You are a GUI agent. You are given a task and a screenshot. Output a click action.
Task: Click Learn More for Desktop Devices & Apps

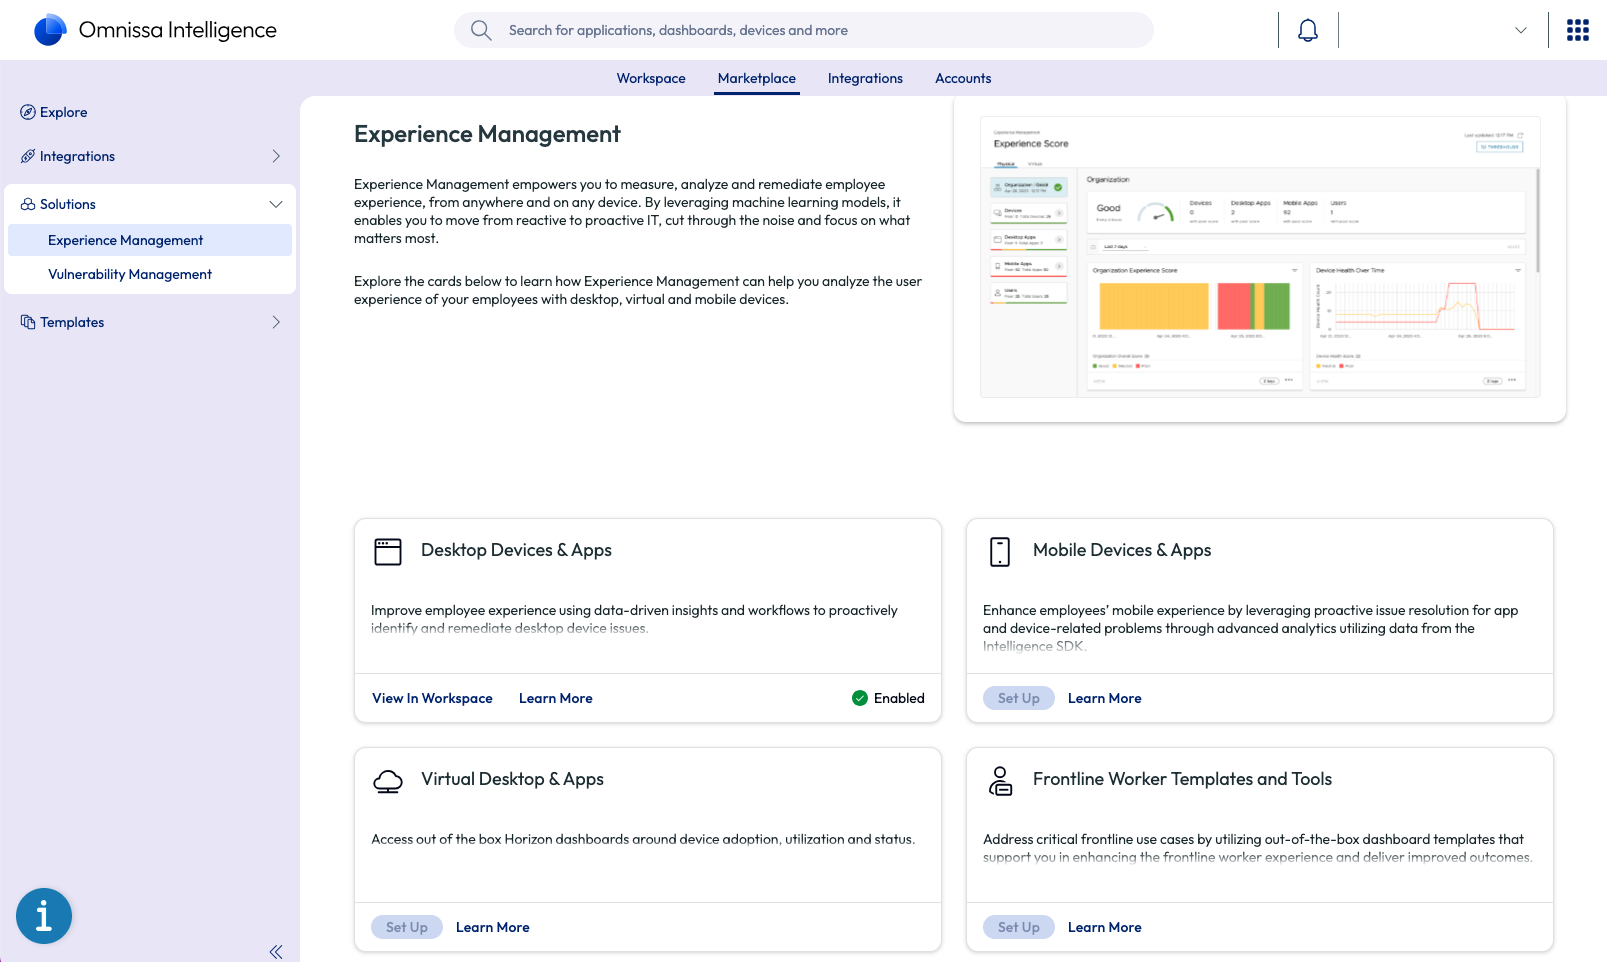pos(556,698)
